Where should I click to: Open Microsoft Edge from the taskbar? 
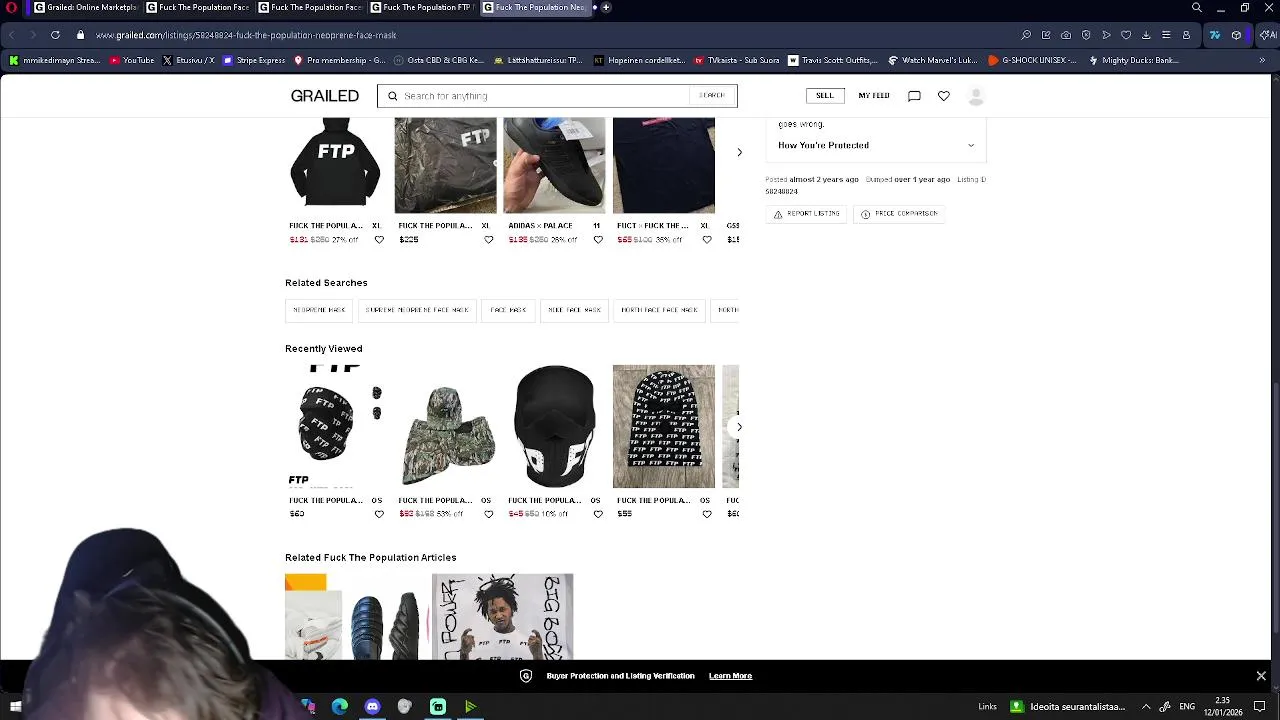340,707
